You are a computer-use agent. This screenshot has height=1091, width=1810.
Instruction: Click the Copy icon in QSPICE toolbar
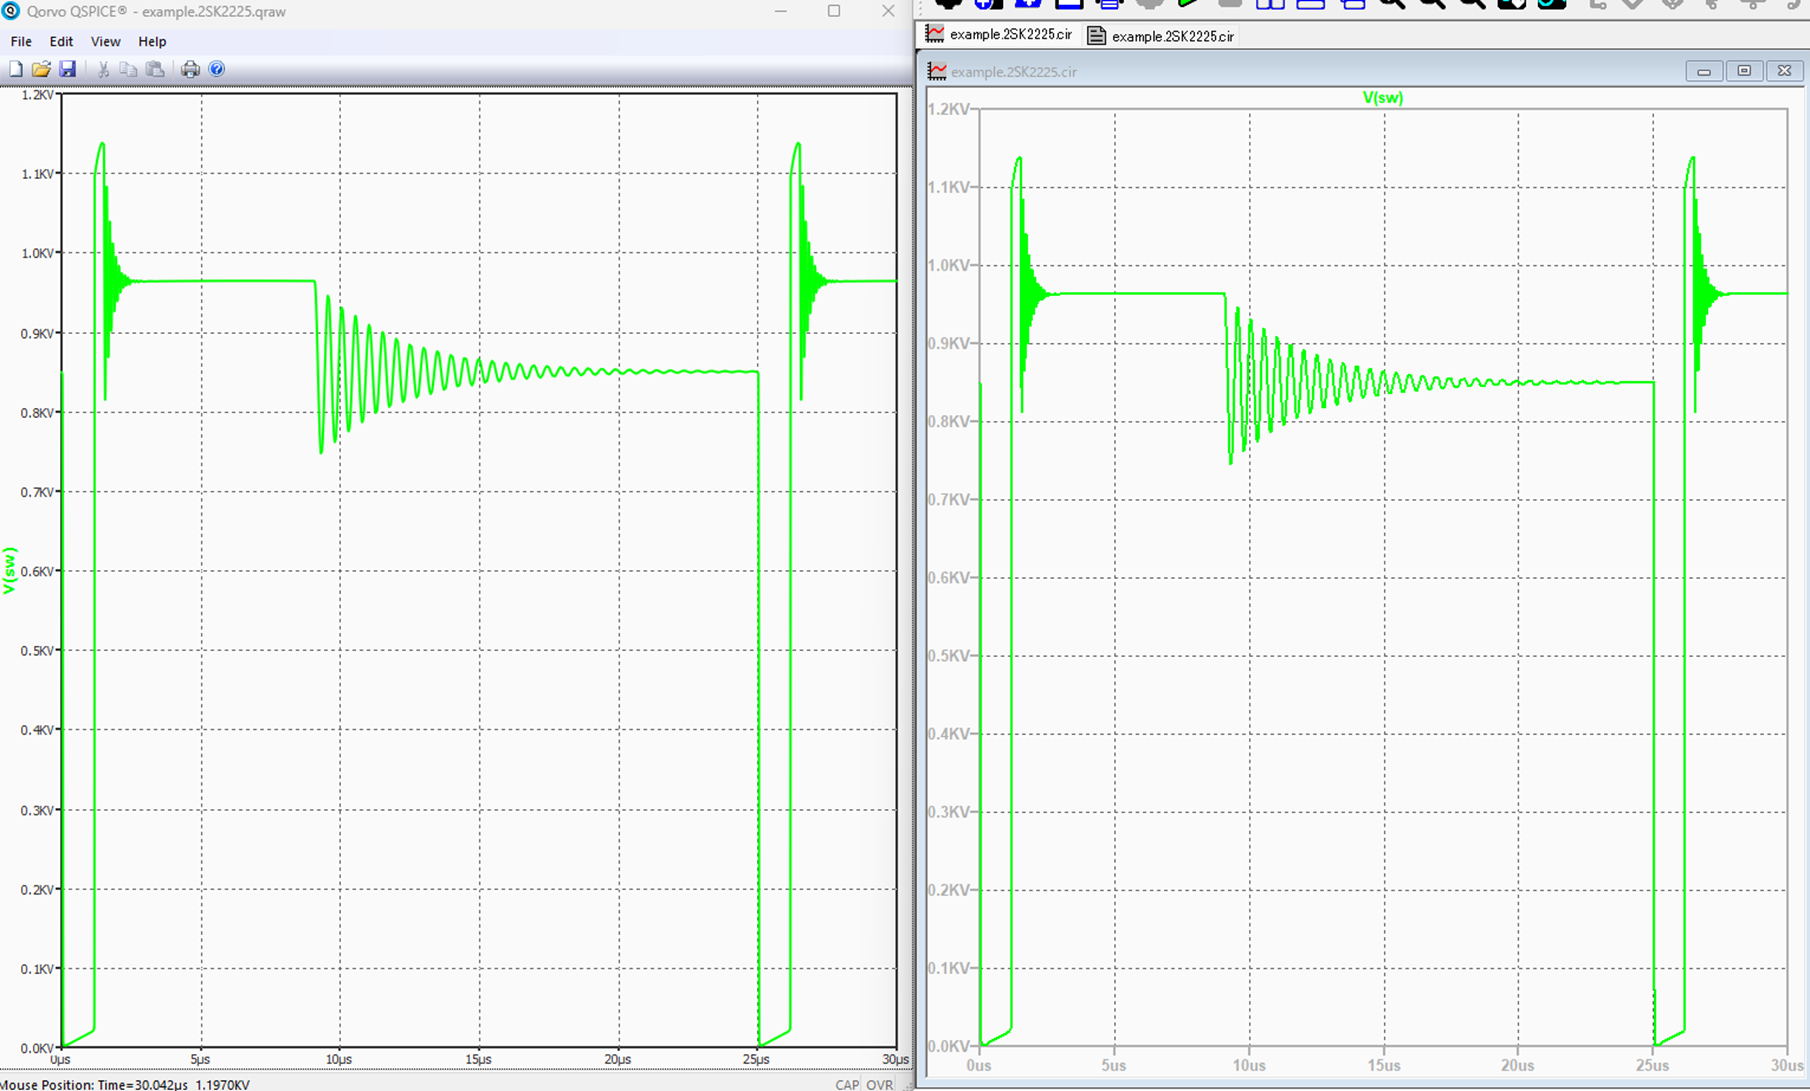click(x=128, y=69)
